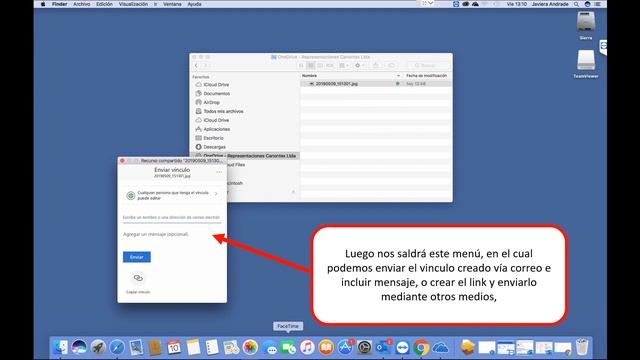640x360 pixels.
Task: Open link permission settings (Cualquier persona)
Action: click(172, 195)
